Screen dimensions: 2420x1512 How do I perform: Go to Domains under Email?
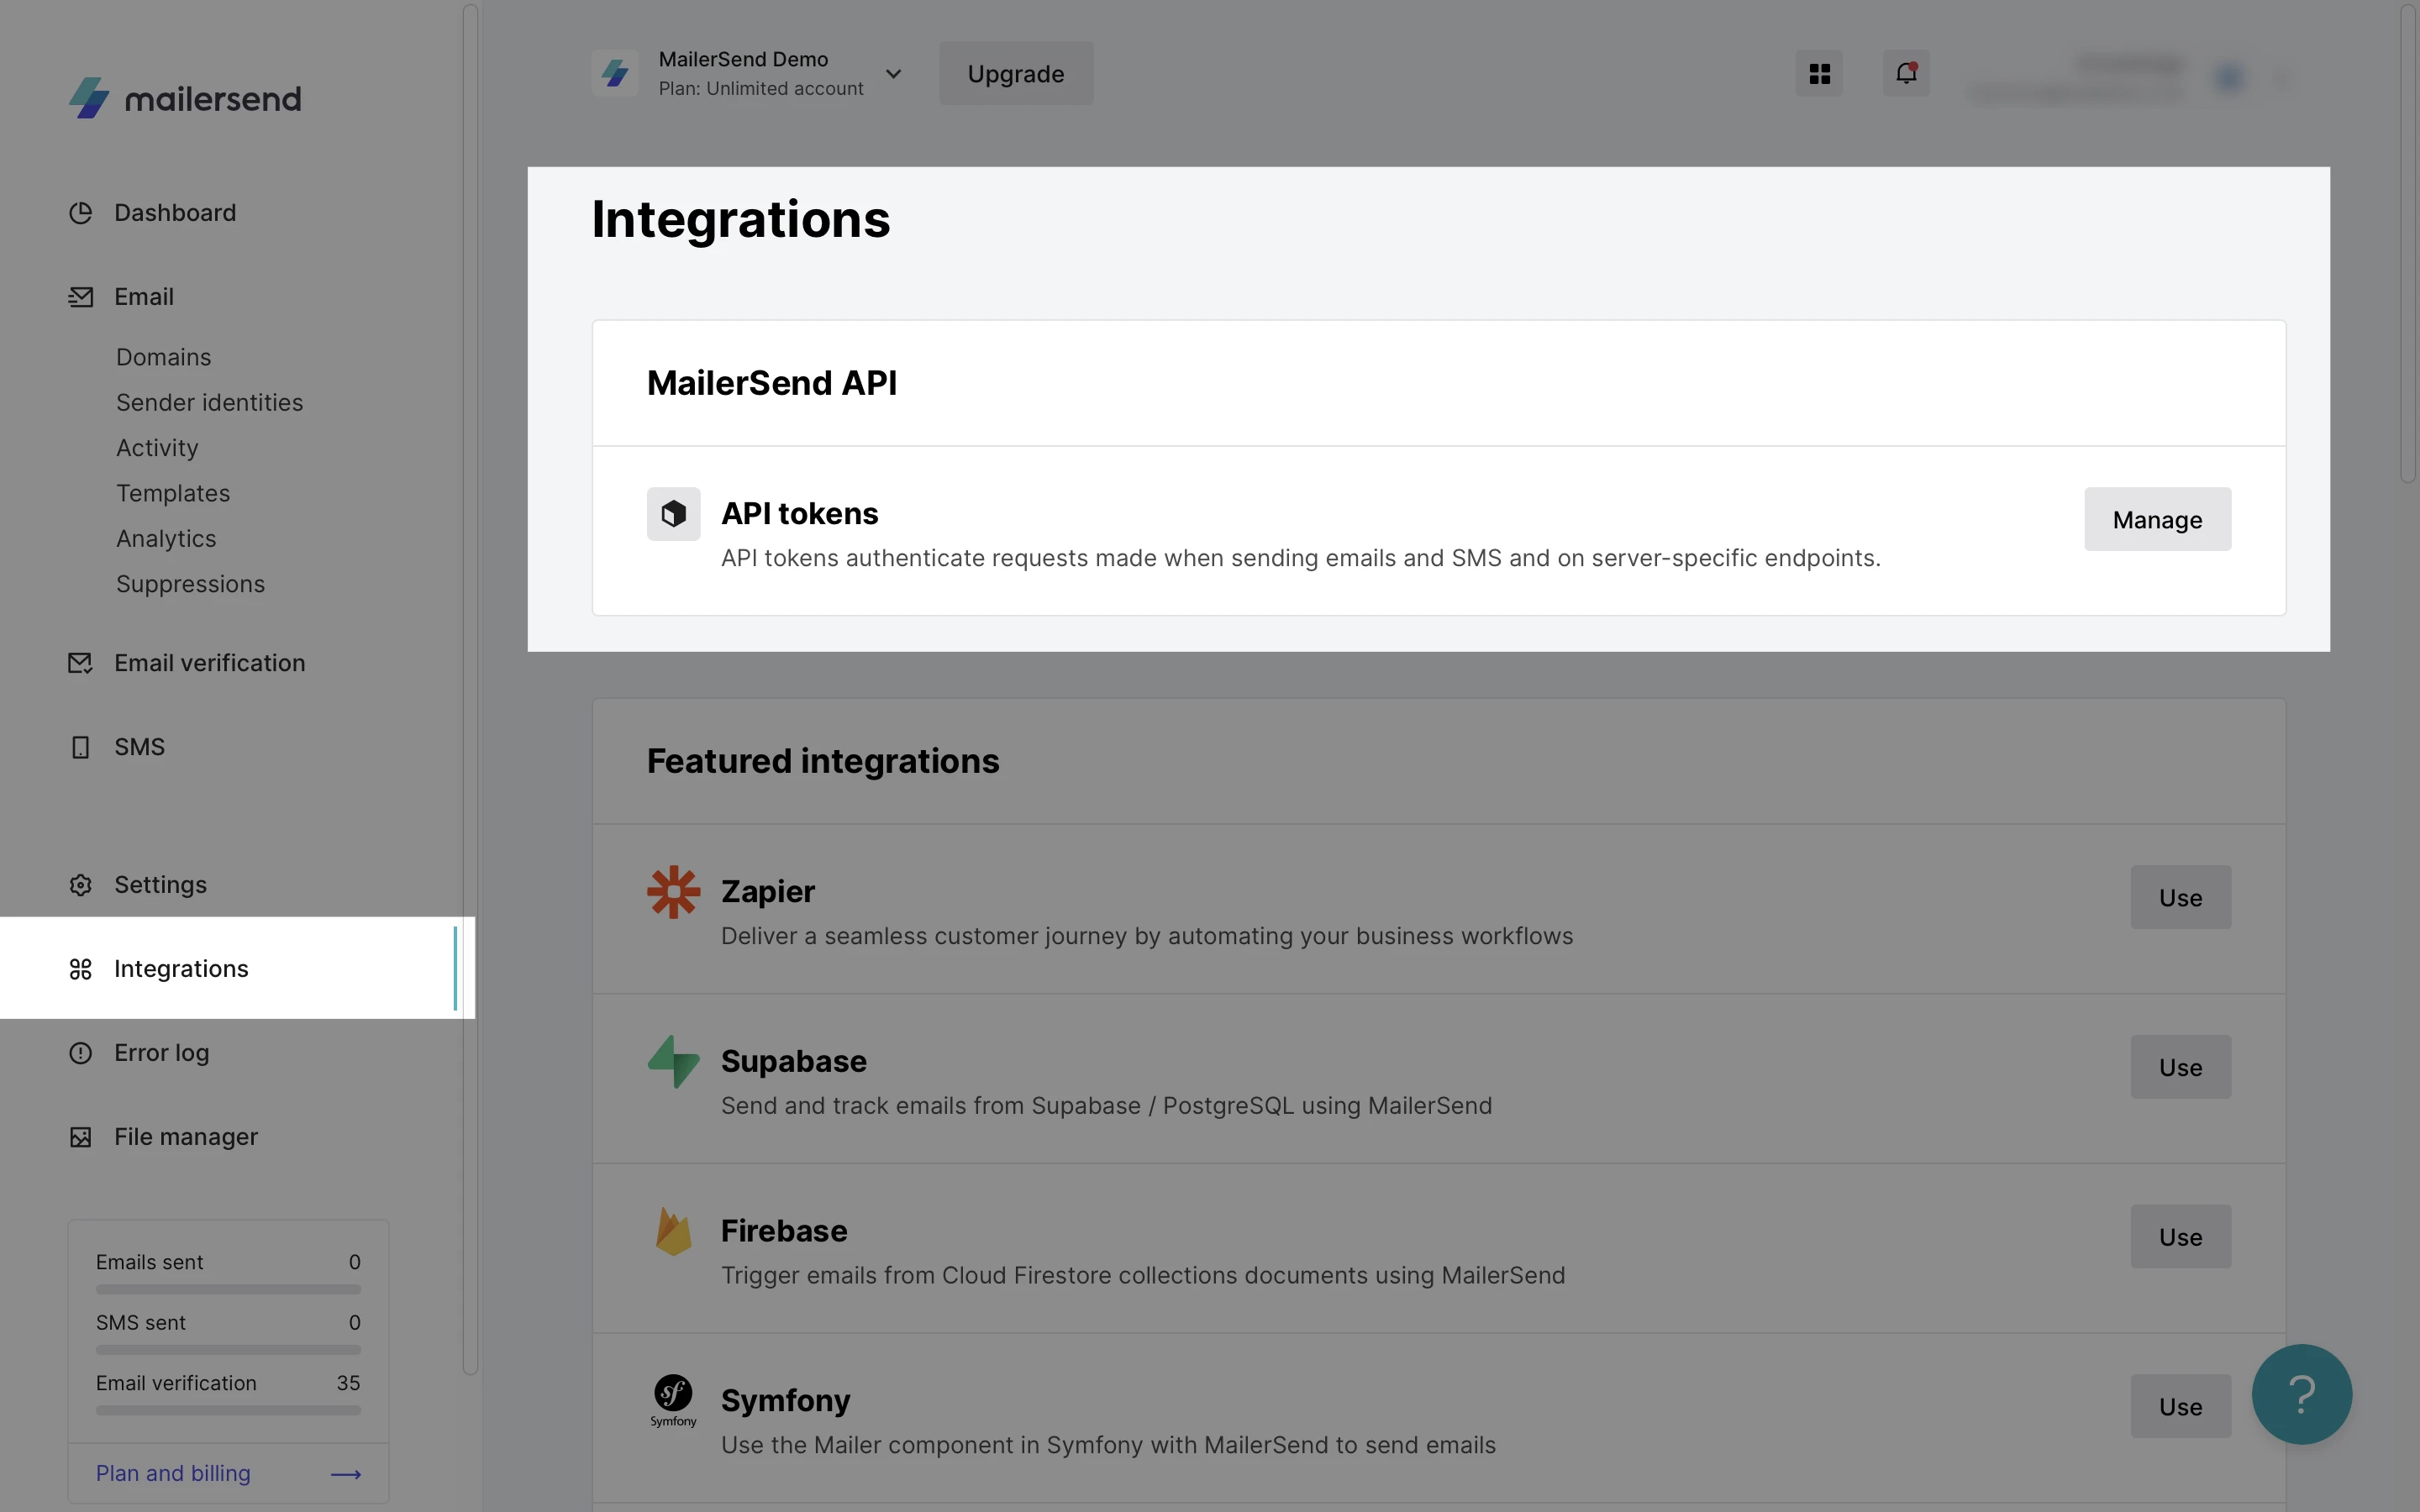(164, 357)
